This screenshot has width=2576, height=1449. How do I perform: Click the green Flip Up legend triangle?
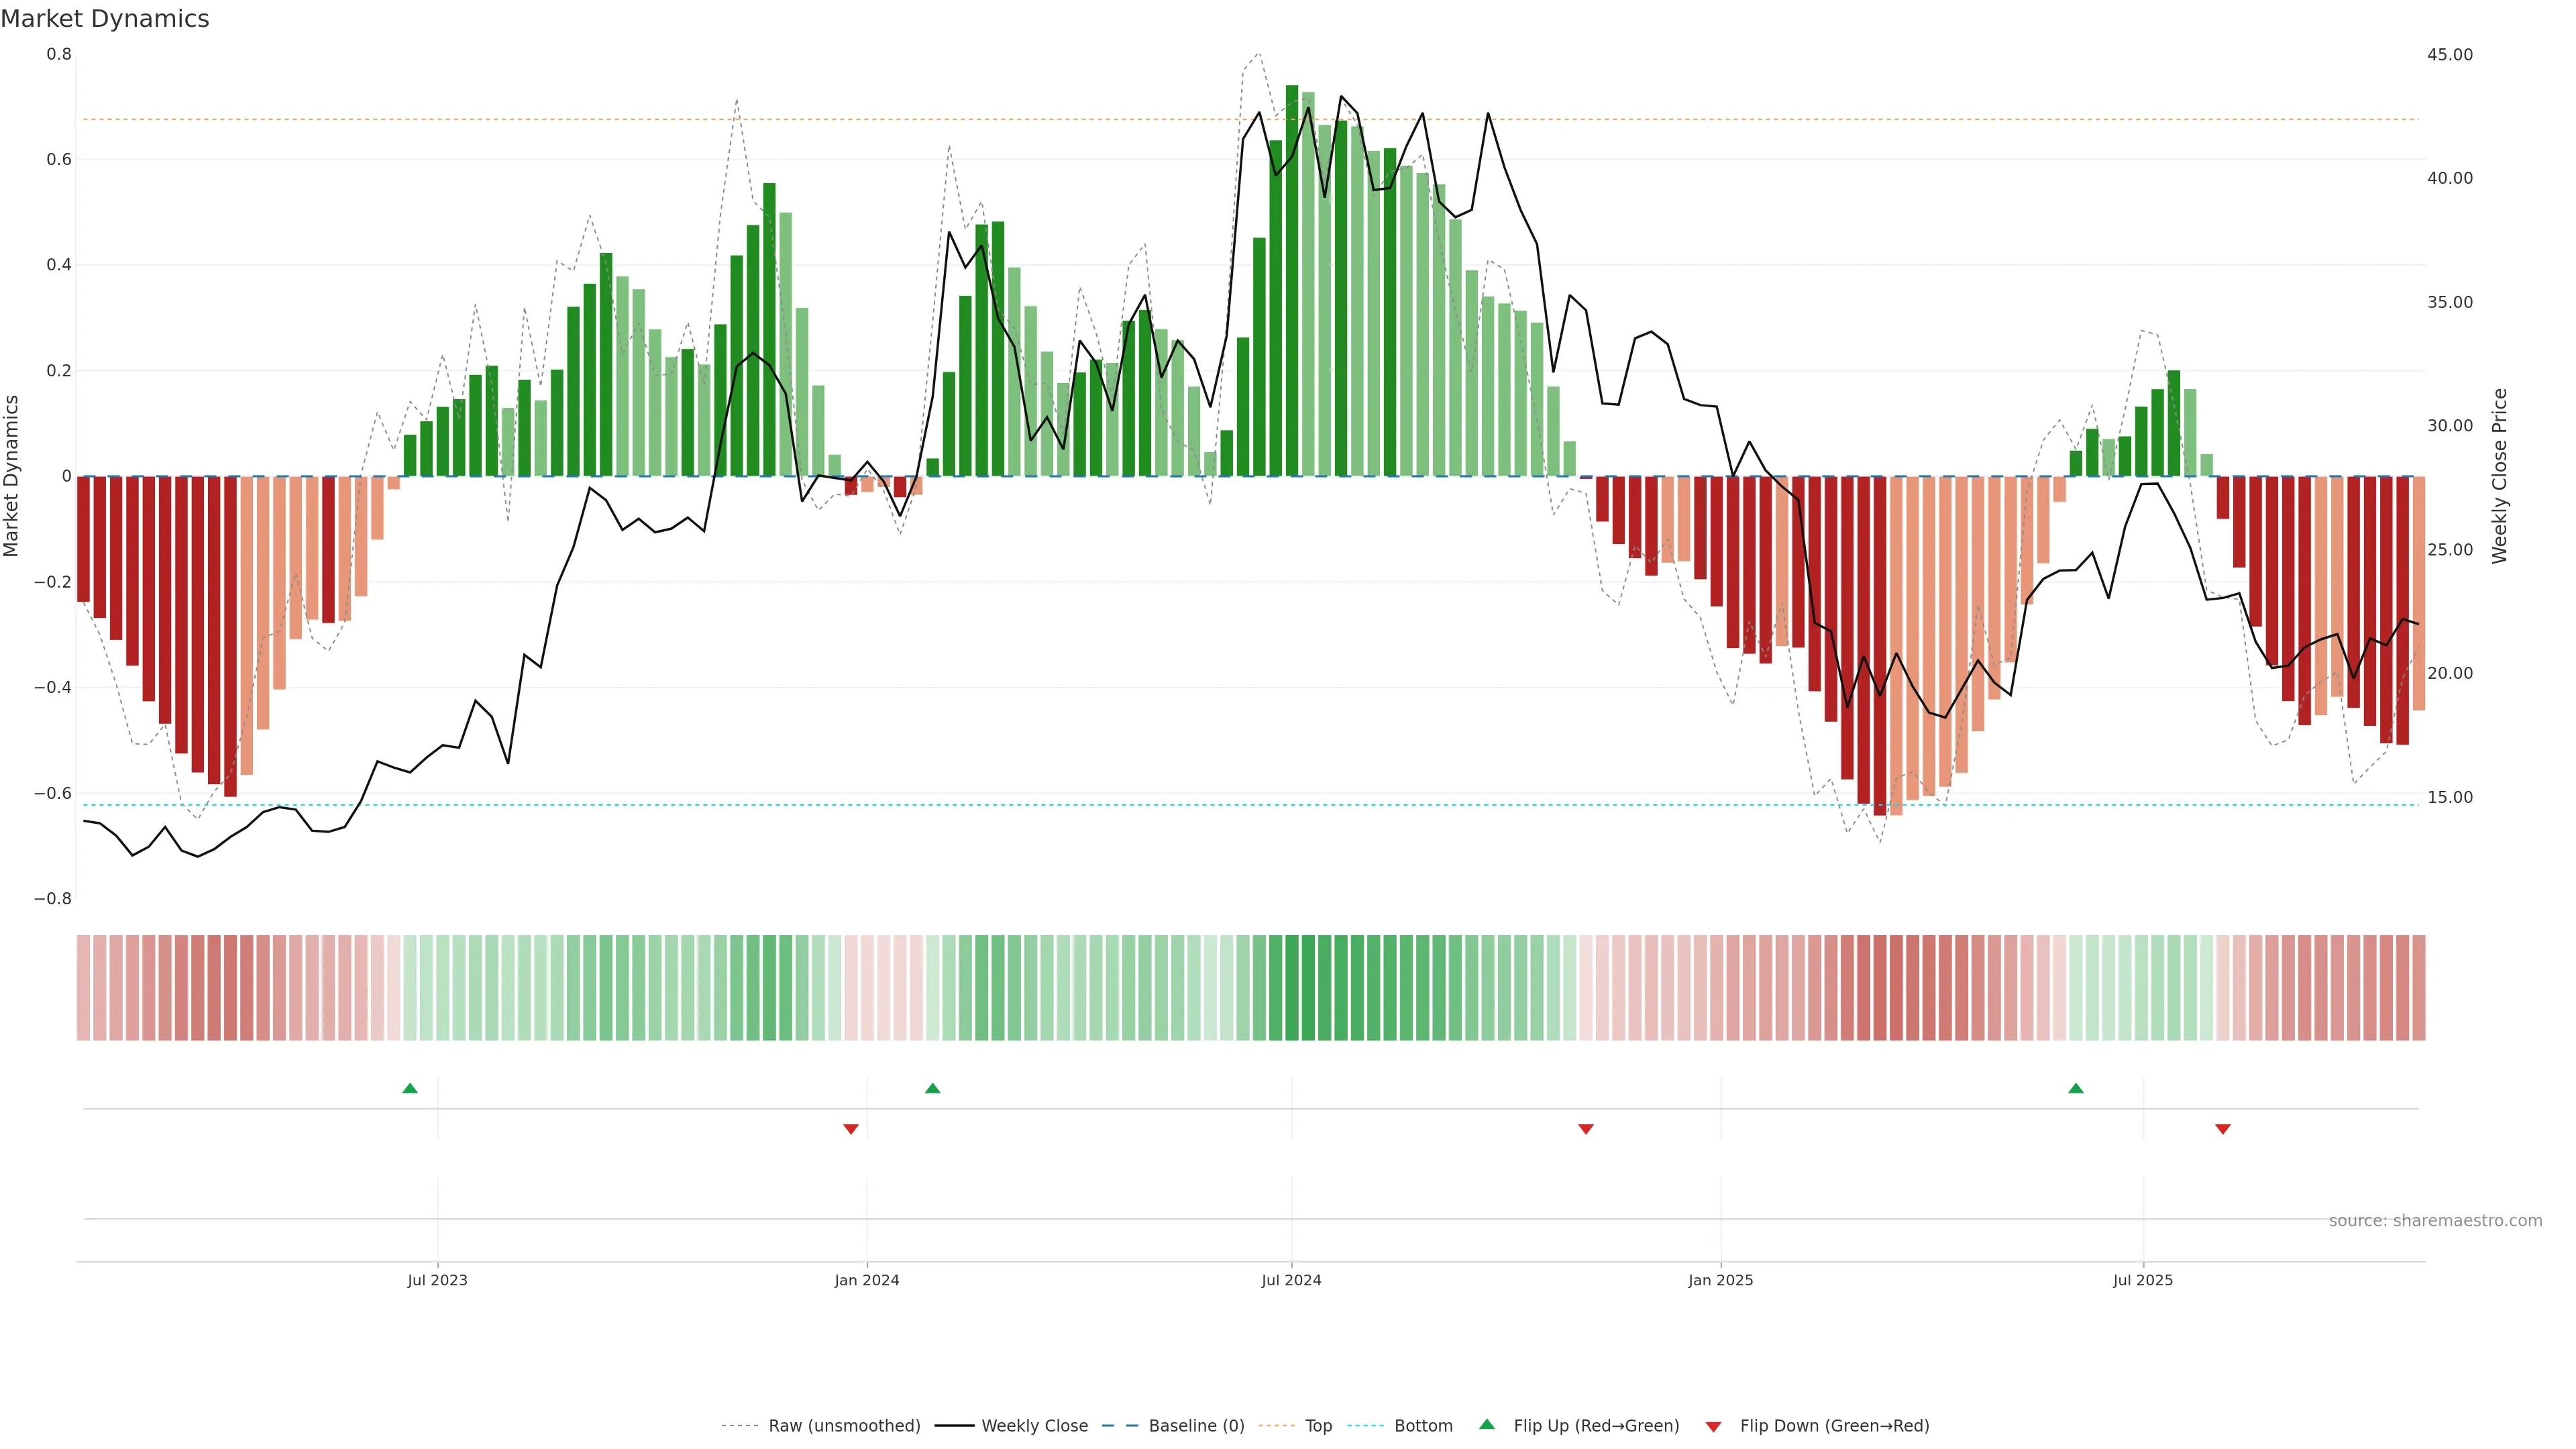(1487, 1424)
